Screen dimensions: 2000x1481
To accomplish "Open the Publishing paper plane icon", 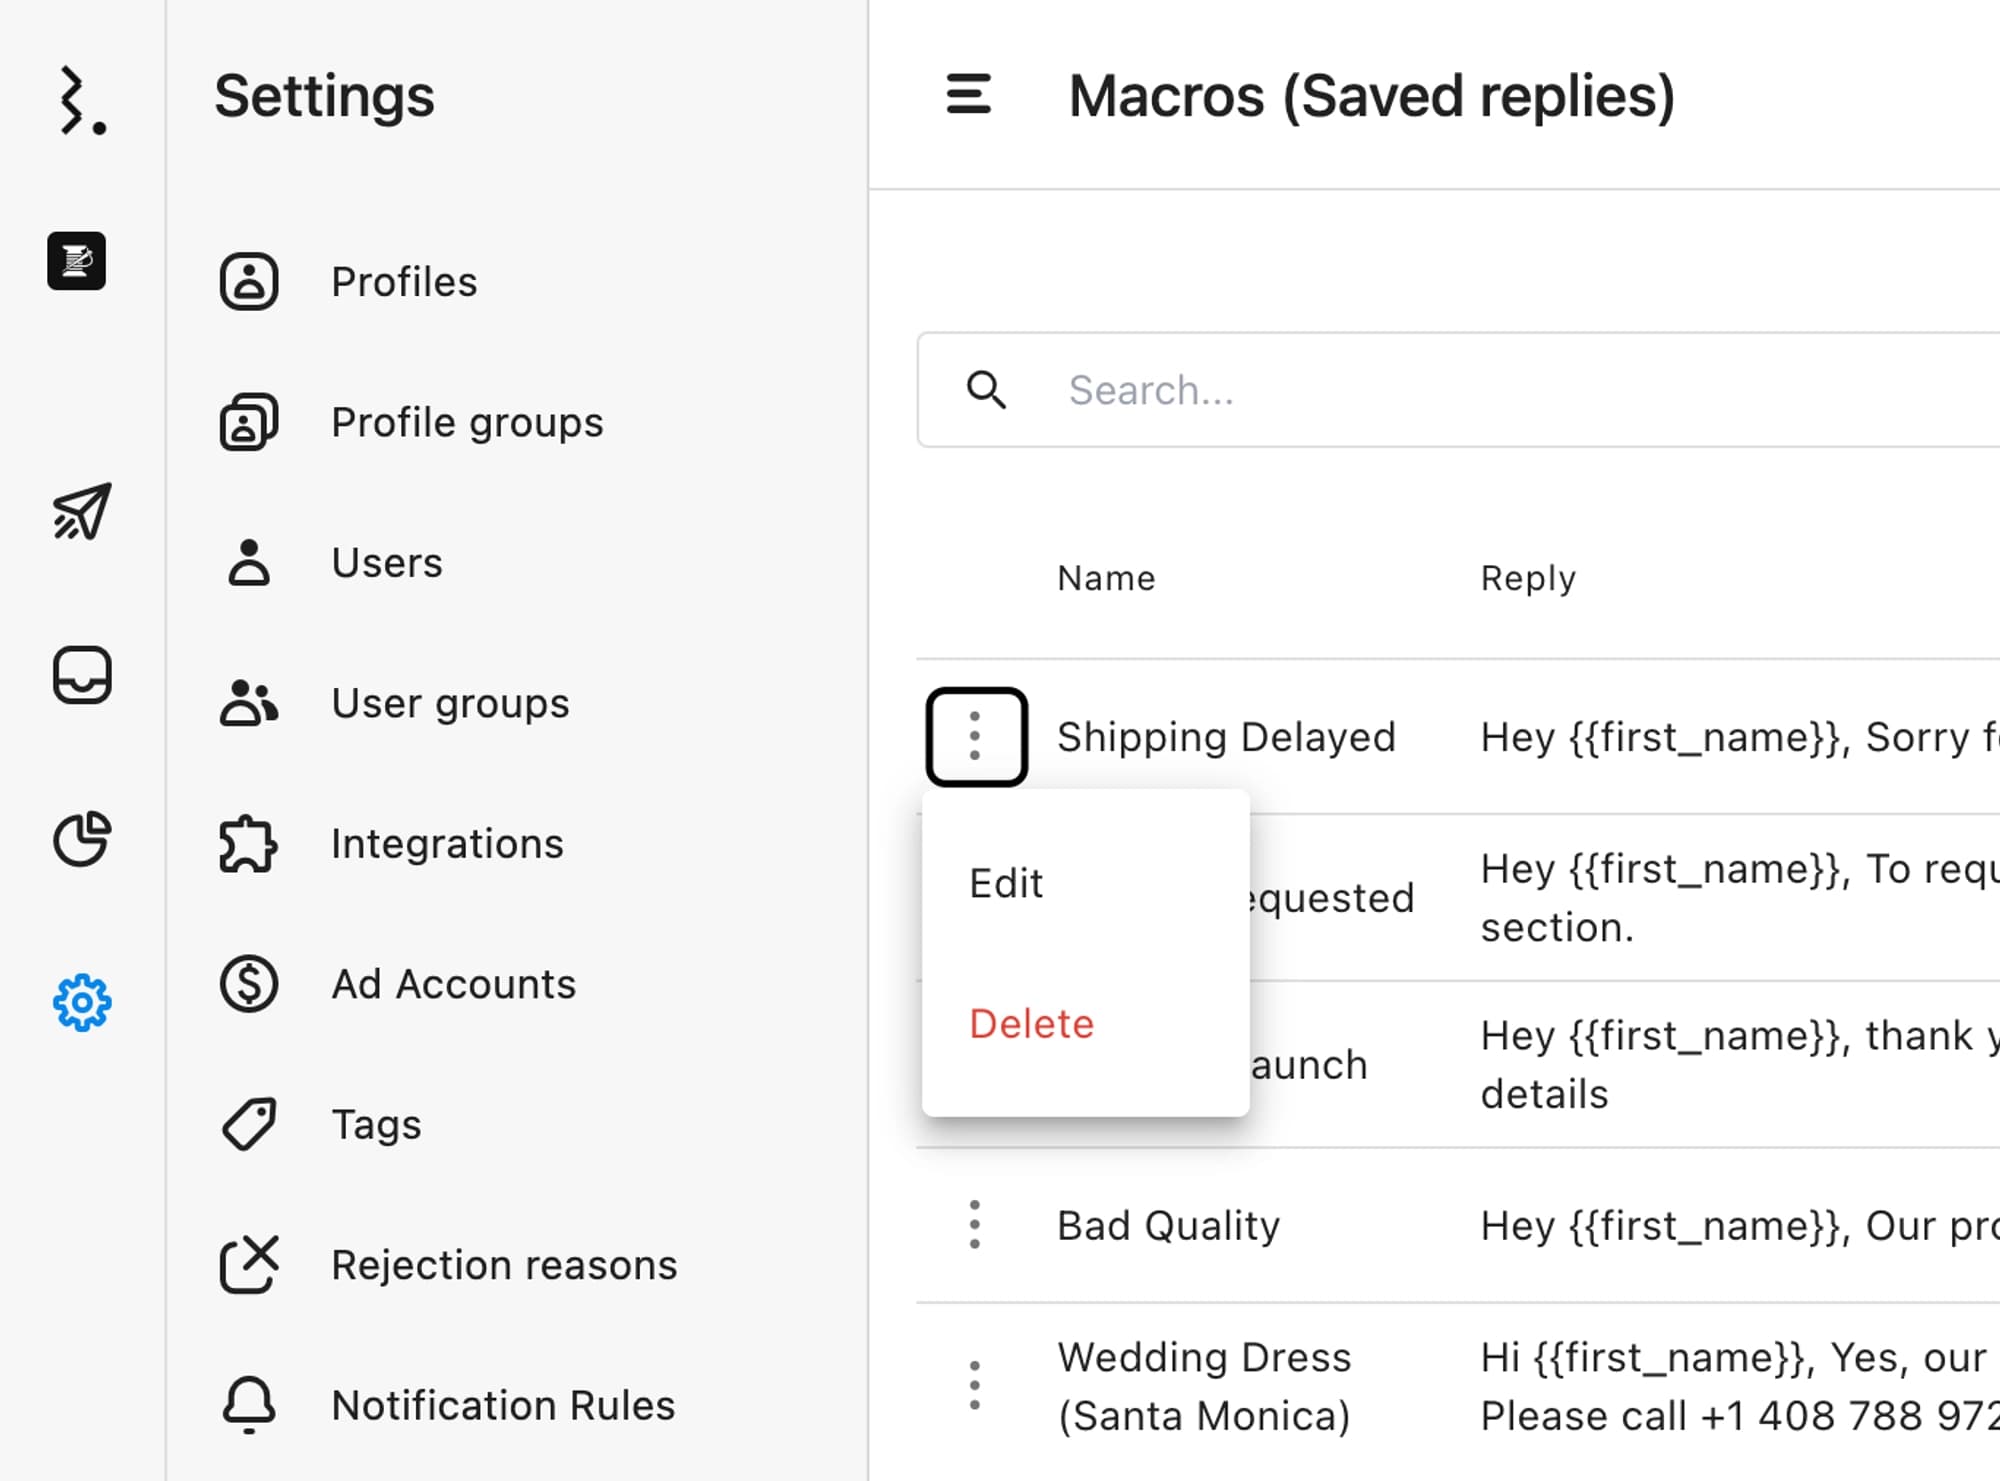I will [82, 512].
